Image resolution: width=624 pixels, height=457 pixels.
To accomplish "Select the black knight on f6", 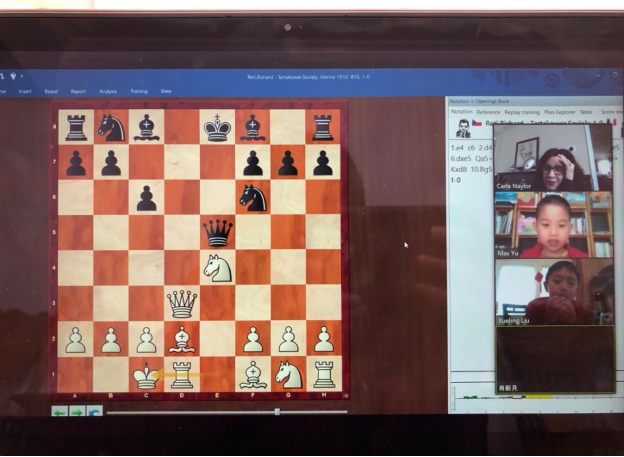I will [253, 197].
